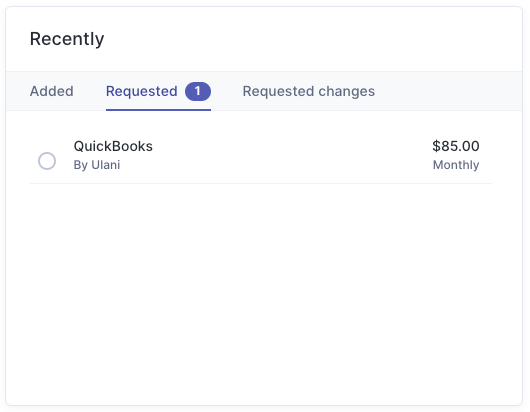This screenshot has height=412, width=530.
Task: Click the dollar sign of the QuickBooks price
Action: pos(436,146)
